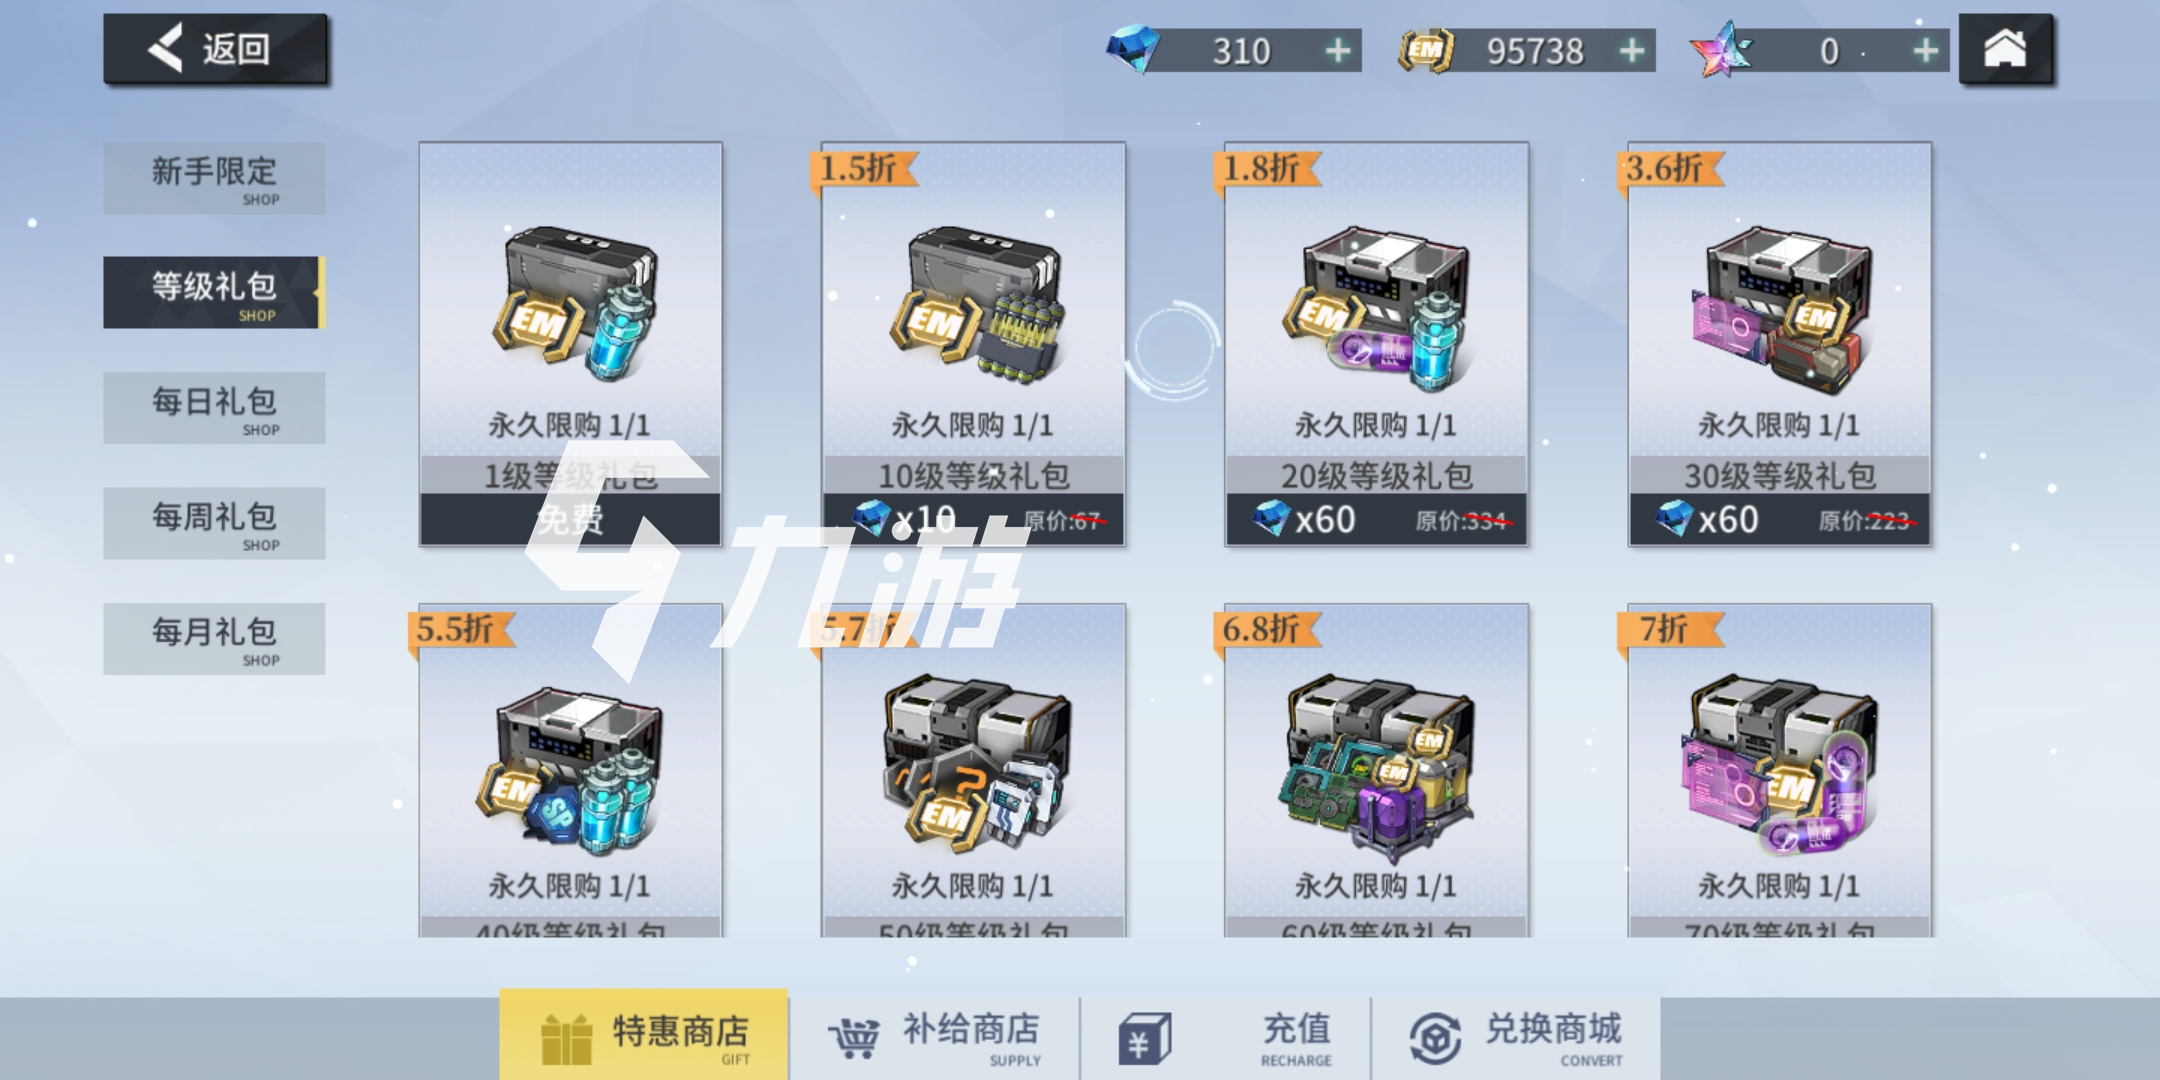
Task: Go back with the 返回 button
Action: point(216,49)
